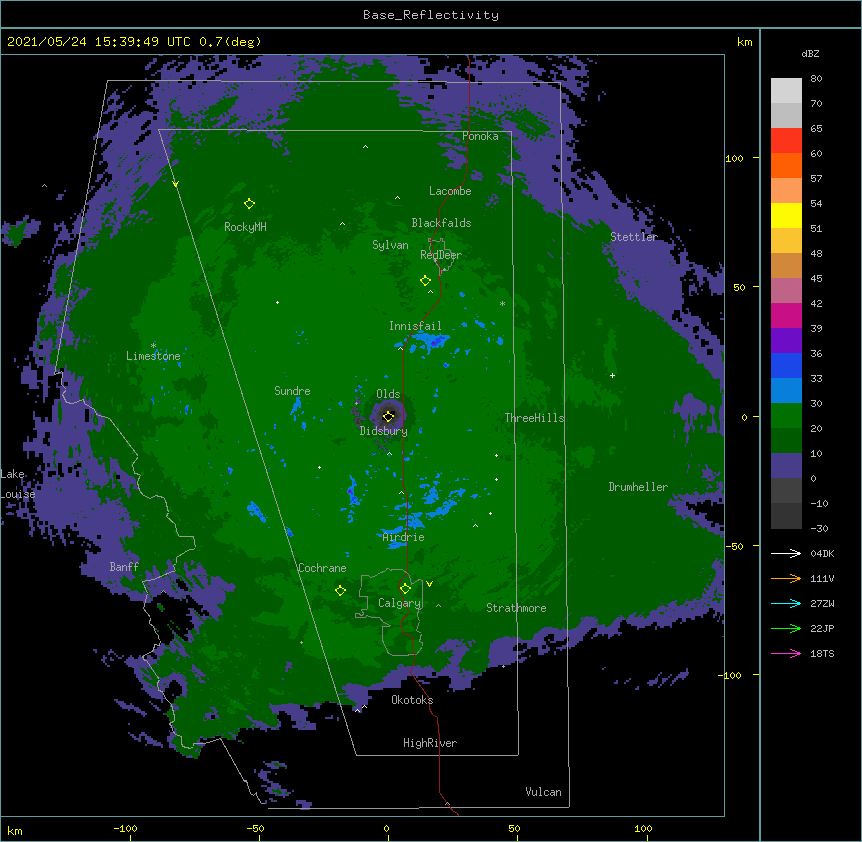Click the Drumheller label
The height and width of the screenshot is (842, 862).
[638, 487]
